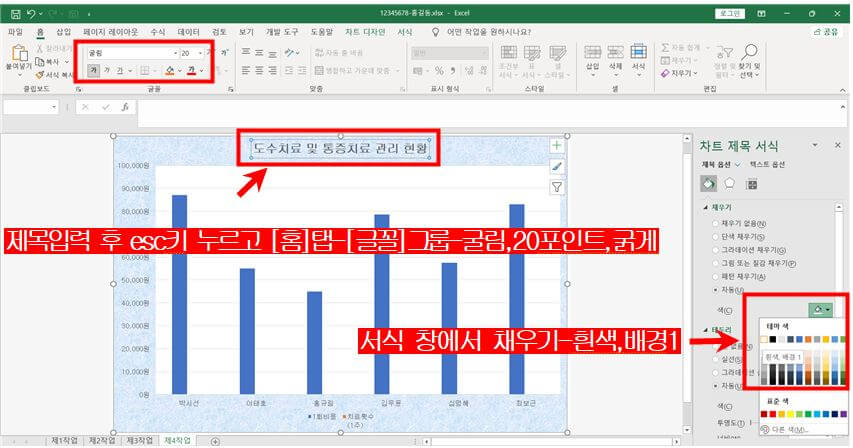
Task: Select 단색 채우기 (Solid fill) radio button
Action: pyautogui.click(x=715, y=237)
